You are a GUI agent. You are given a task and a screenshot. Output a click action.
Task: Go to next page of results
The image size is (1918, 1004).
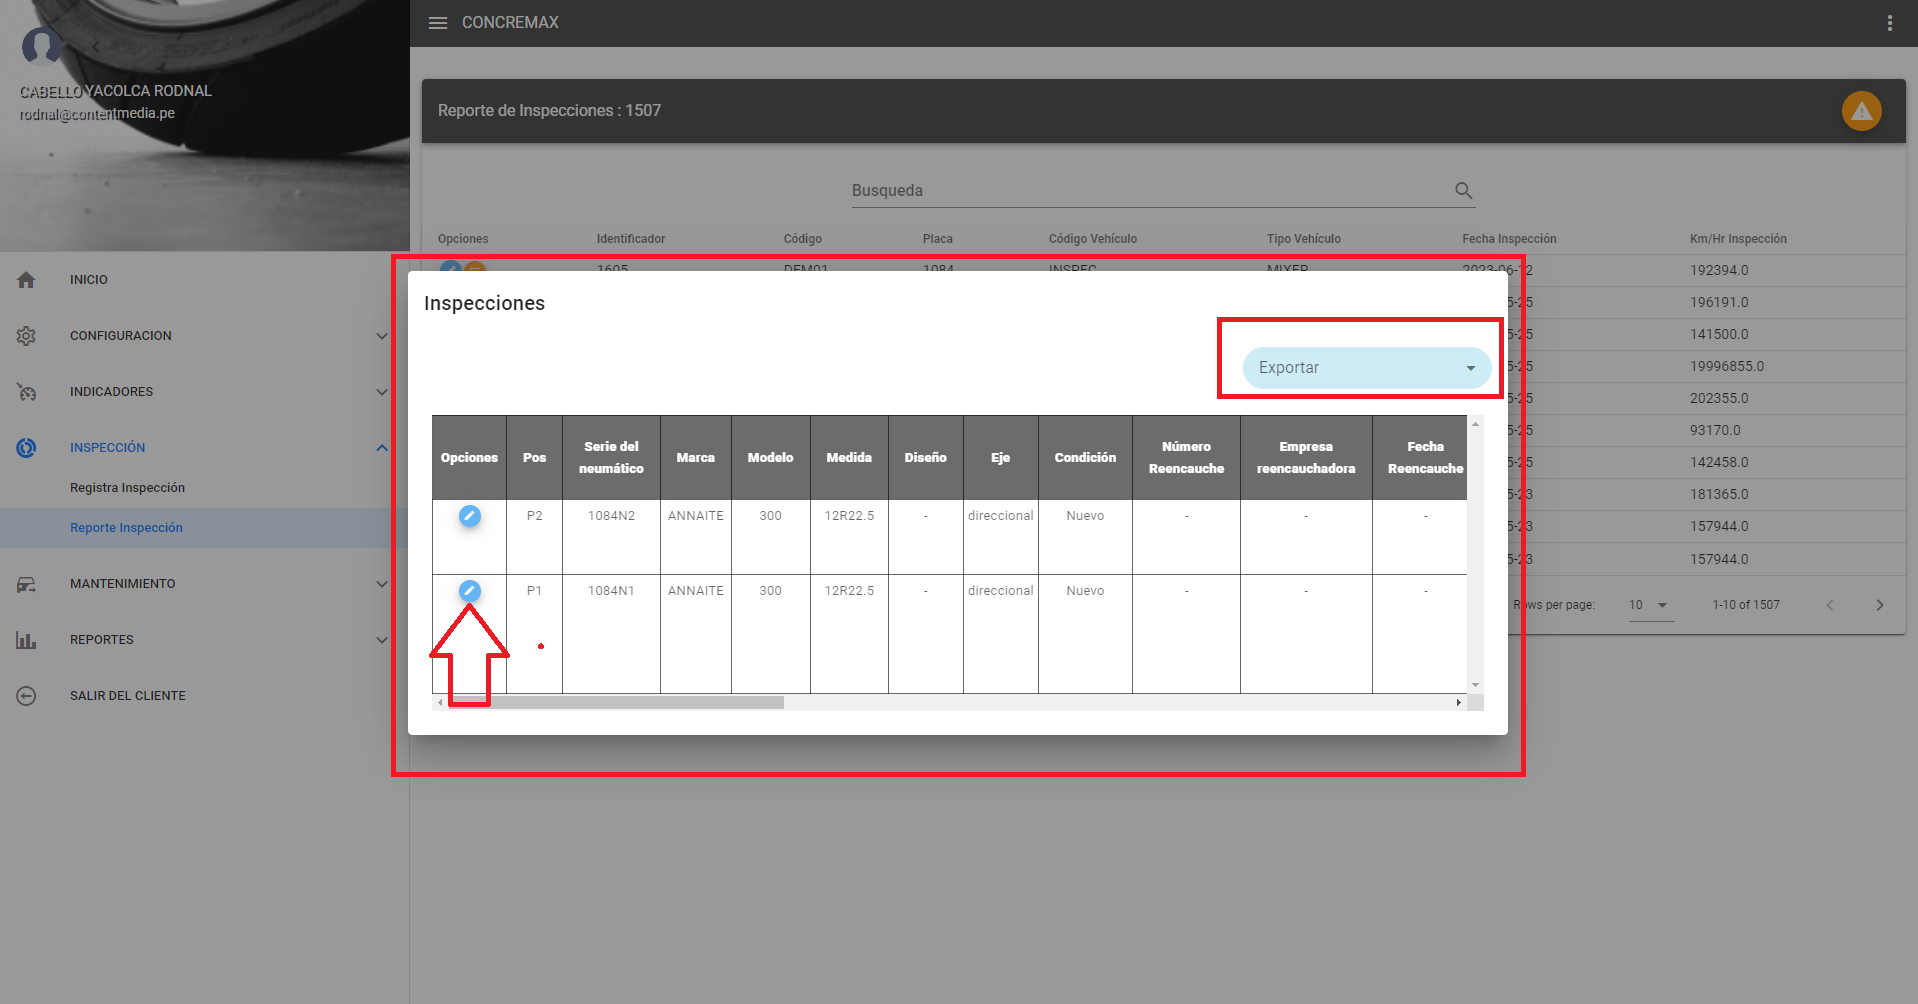(1879, 605)
